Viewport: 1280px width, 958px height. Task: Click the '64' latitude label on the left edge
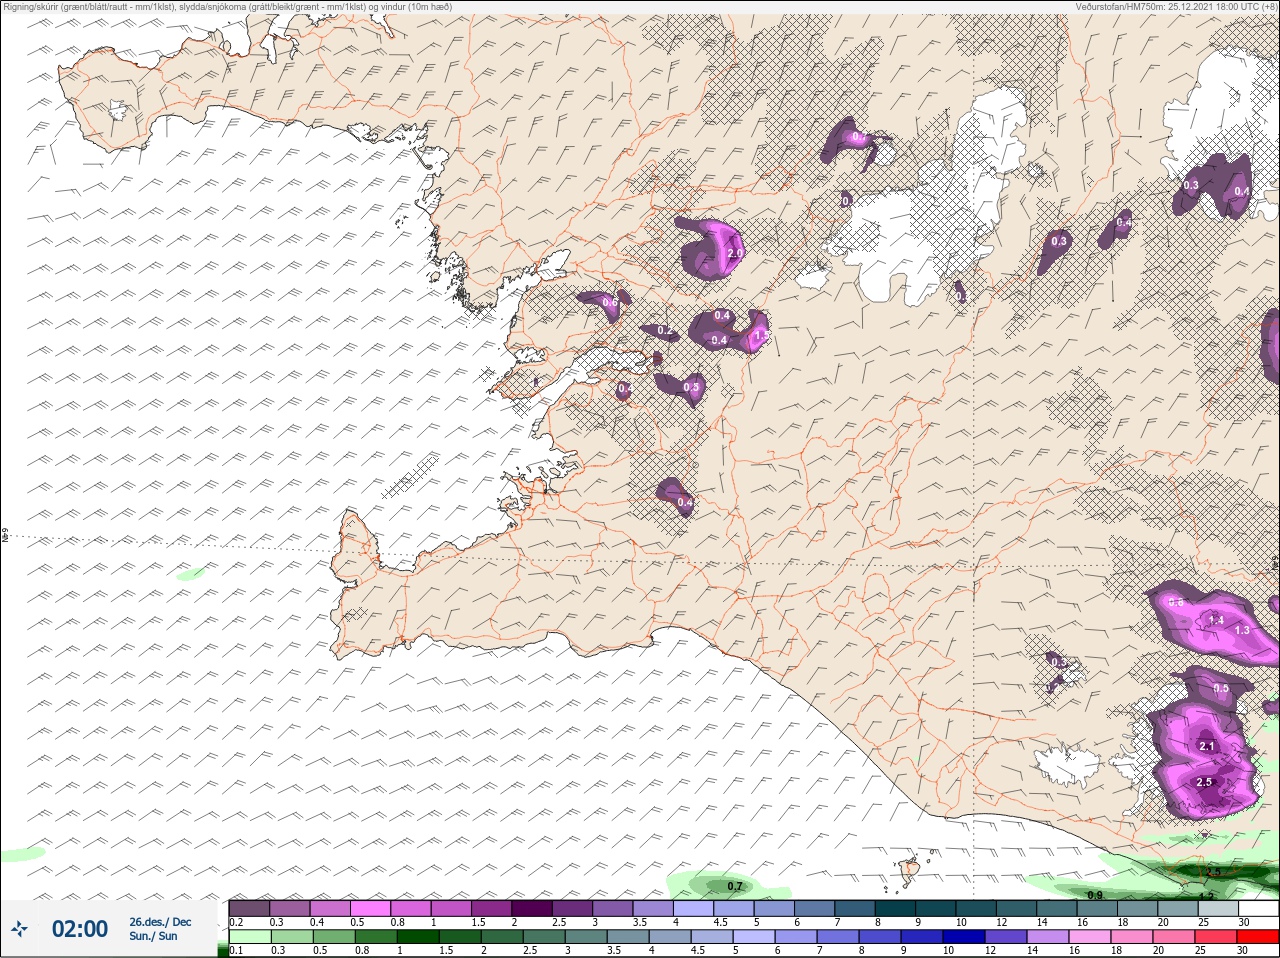(x=5, y=536)
